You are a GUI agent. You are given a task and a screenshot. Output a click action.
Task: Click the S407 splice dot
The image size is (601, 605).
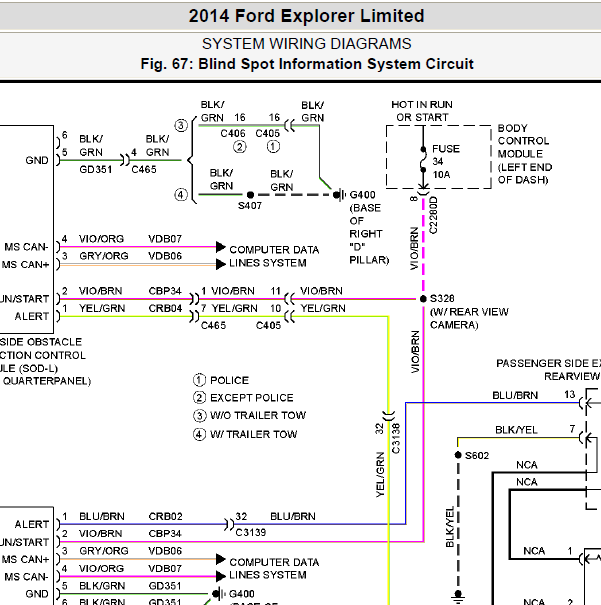250,195
